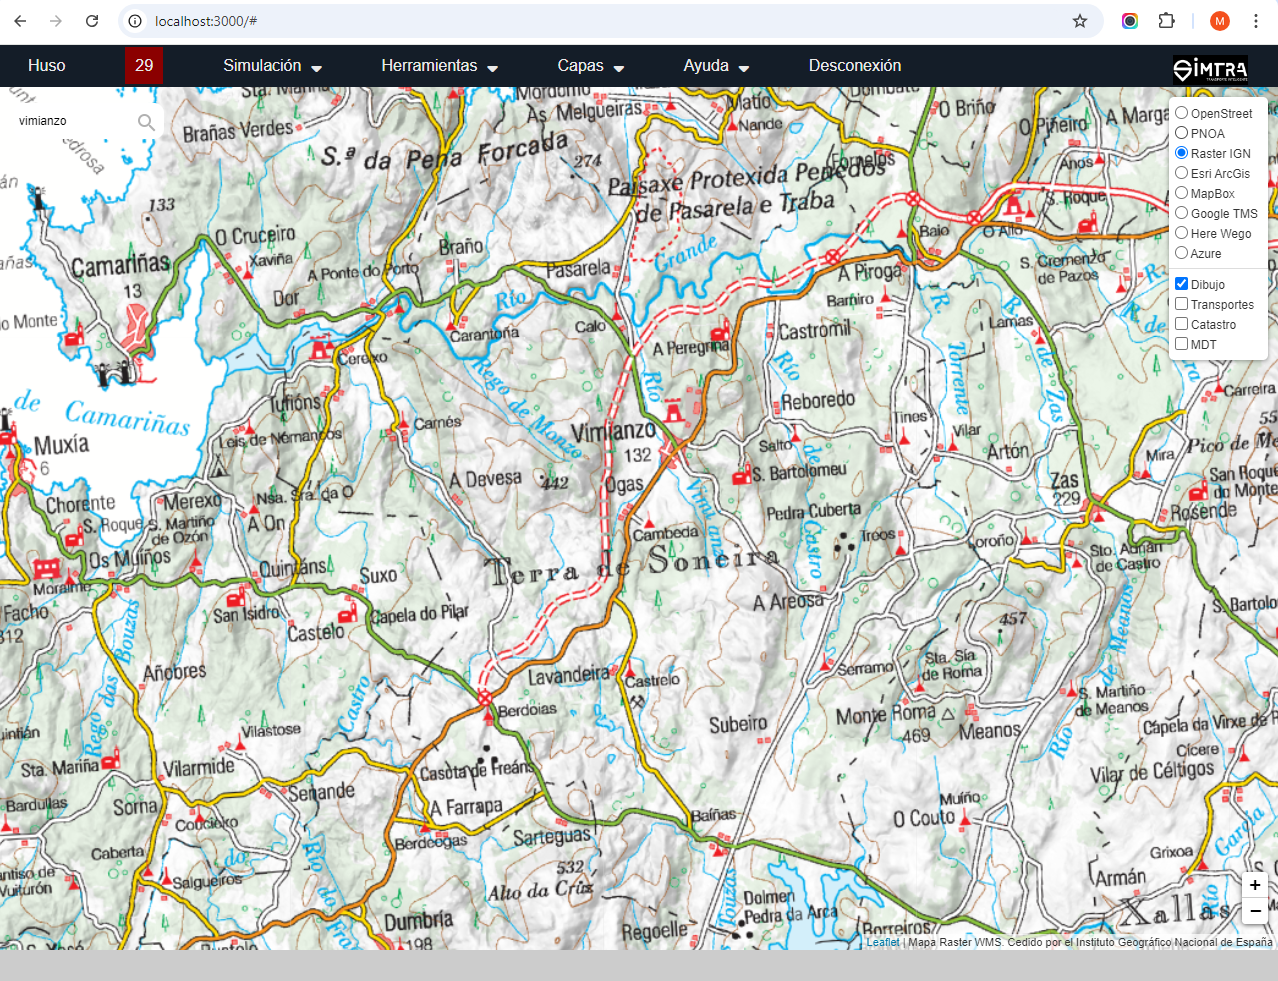Zoom in the map with plus
This screenshot has width=1278, height=981.
click(x=1255, y=885)
